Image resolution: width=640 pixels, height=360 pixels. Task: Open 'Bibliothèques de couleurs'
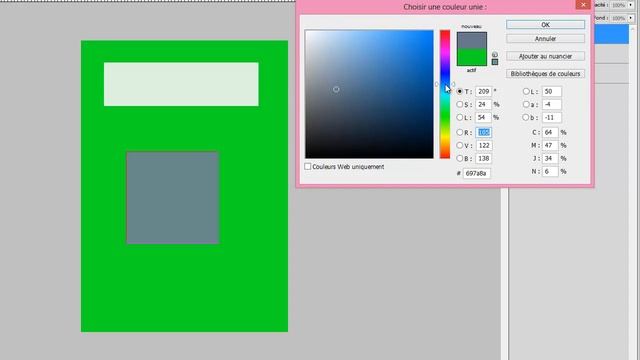545,74
